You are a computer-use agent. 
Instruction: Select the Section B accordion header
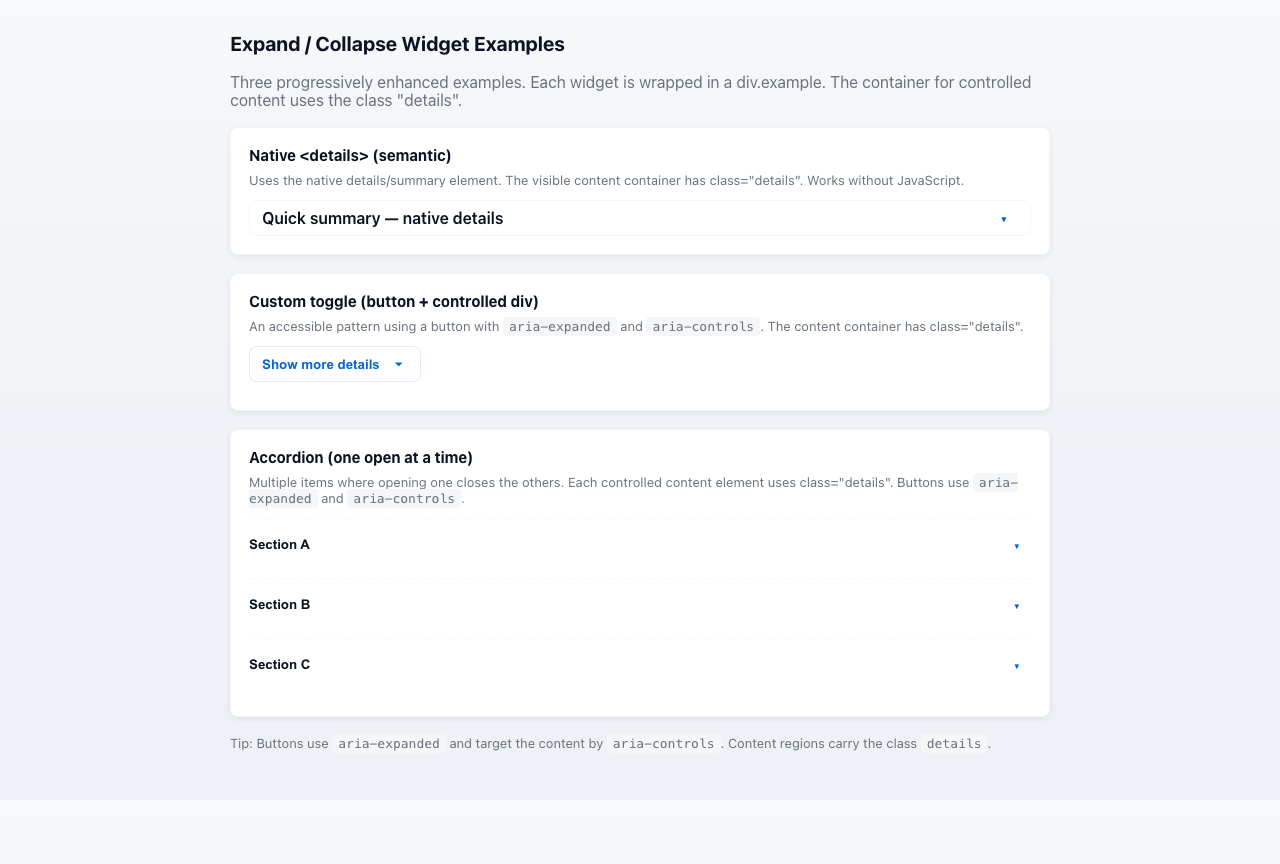[639, 606]
